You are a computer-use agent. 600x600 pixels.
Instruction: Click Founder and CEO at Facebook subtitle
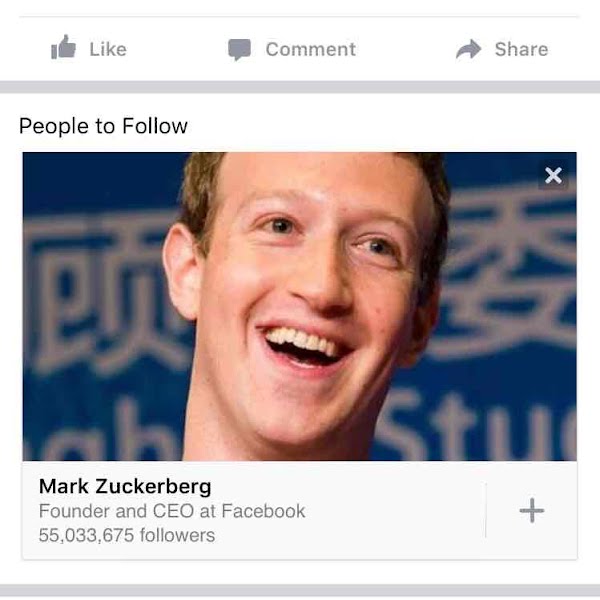[172, 511]
